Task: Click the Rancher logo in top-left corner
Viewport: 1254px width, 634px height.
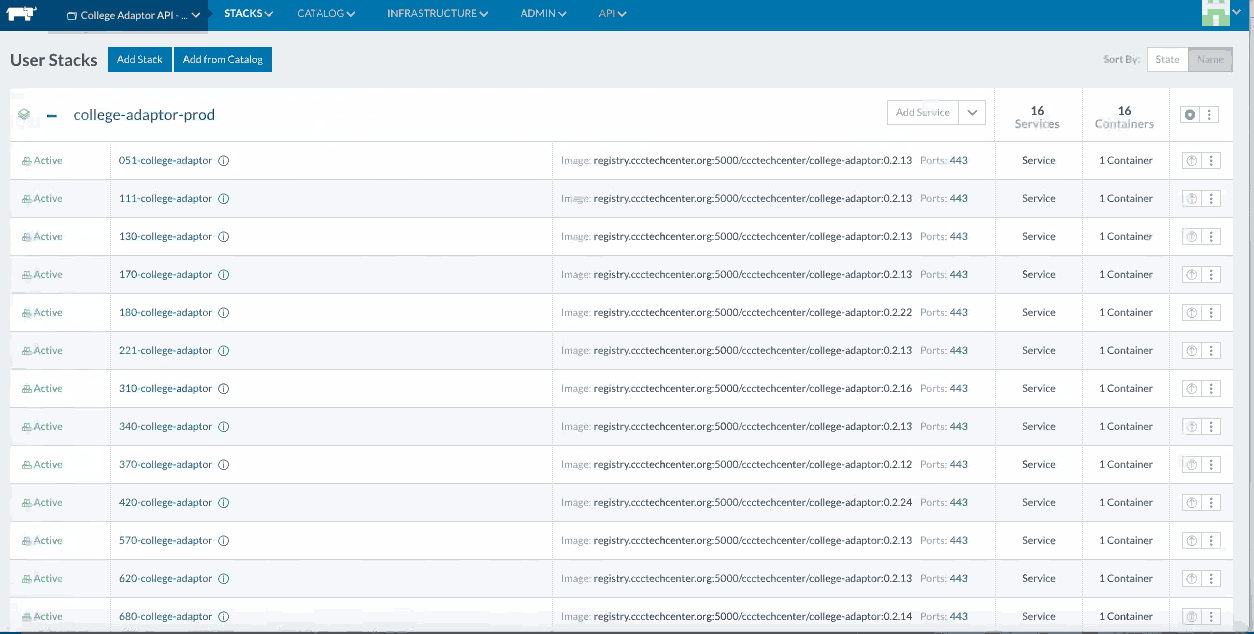Action: click(x=20, y=15)
